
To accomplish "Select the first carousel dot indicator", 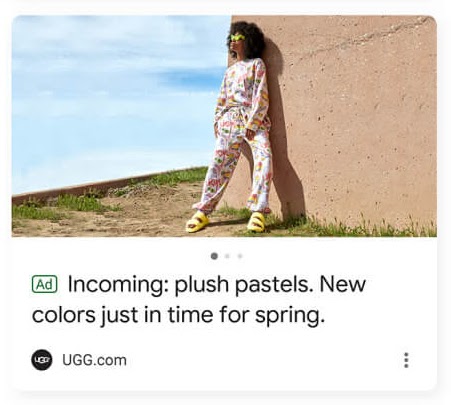I will [x=214, y=256].
